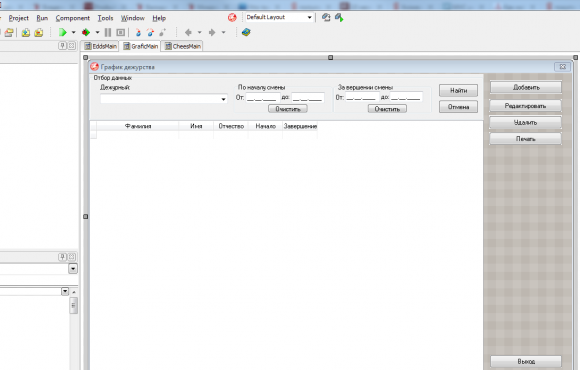
Task: Click the Добавить button
Action: pos(526,87)
